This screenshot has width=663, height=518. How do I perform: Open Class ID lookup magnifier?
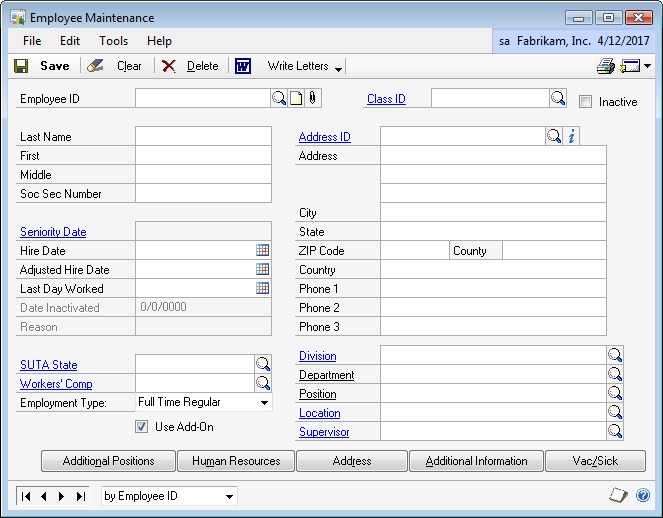coord(558,98)
